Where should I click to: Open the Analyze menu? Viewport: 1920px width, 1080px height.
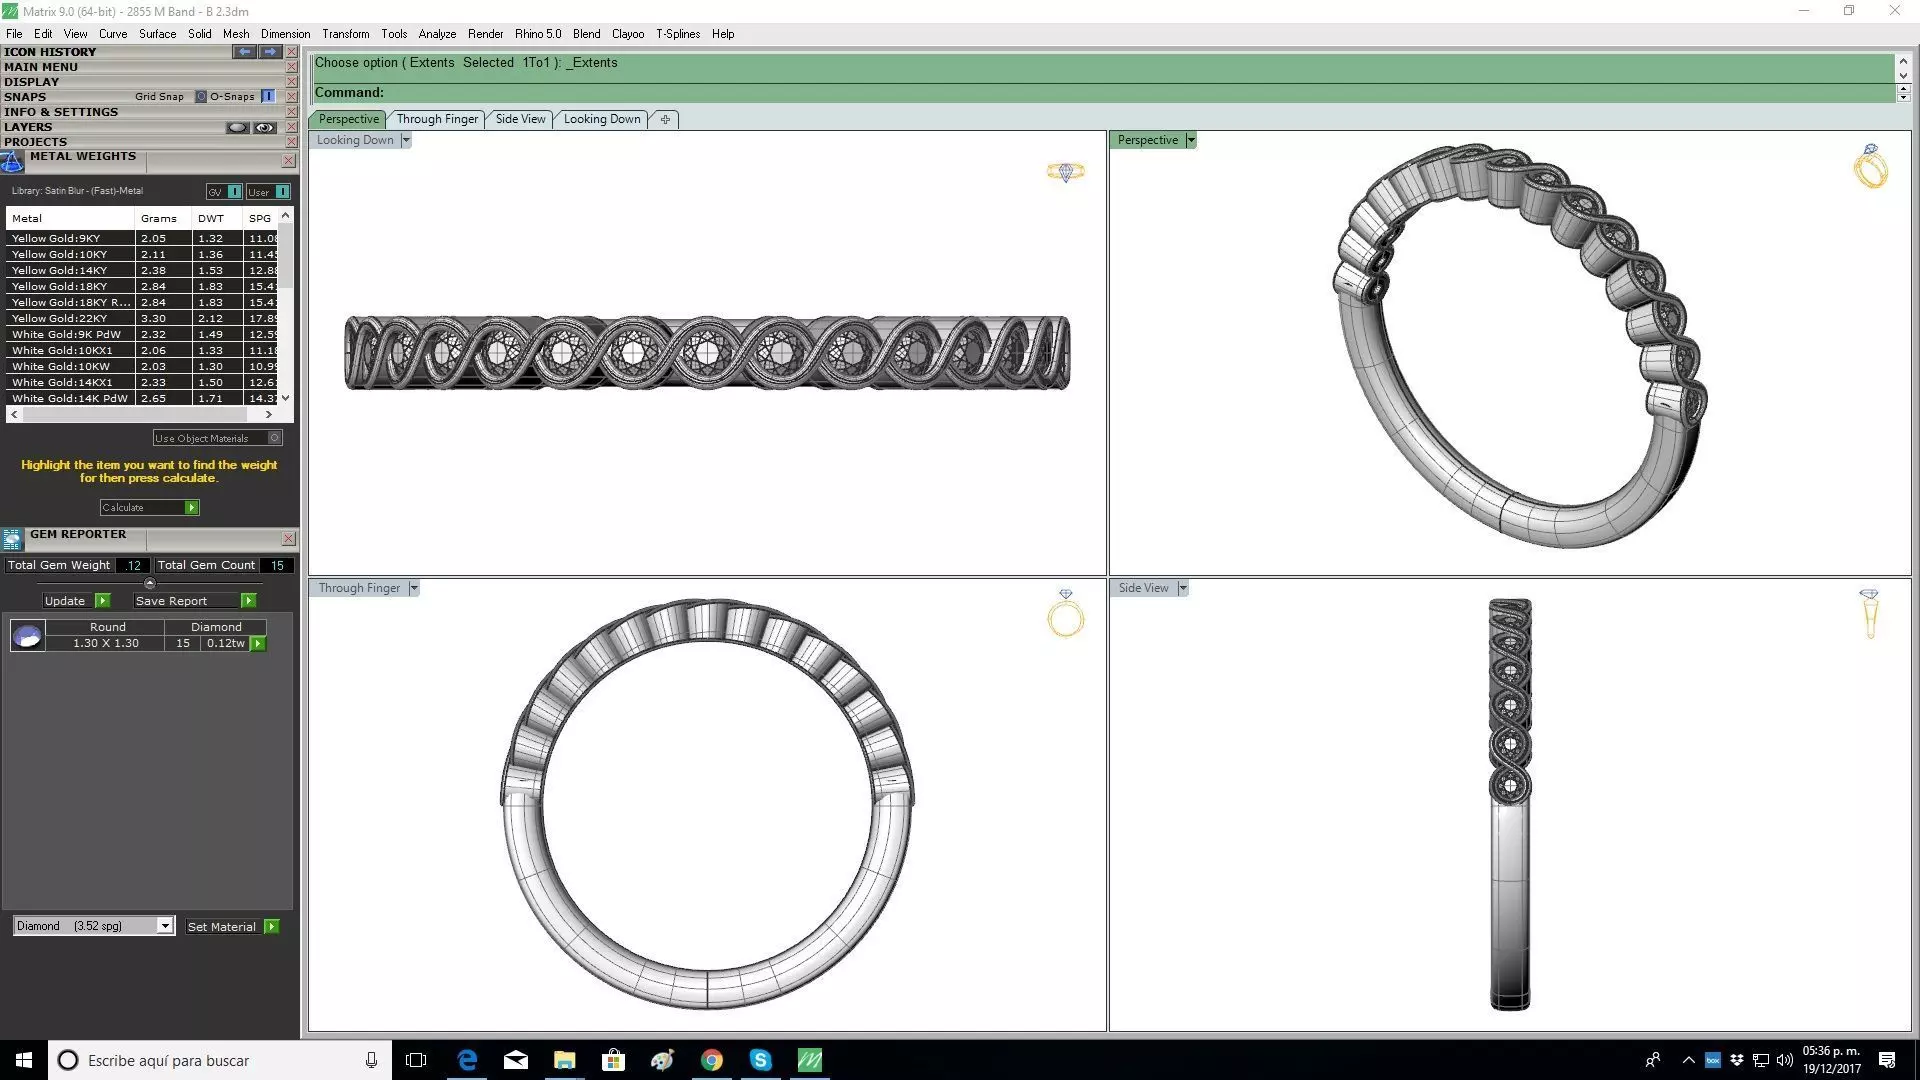click(x=437, y=34)
